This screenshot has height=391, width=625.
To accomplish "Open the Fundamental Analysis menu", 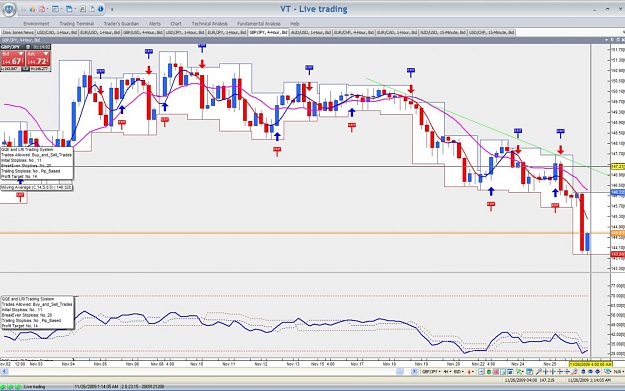I will pyautogui.click(x=259, y=24).
